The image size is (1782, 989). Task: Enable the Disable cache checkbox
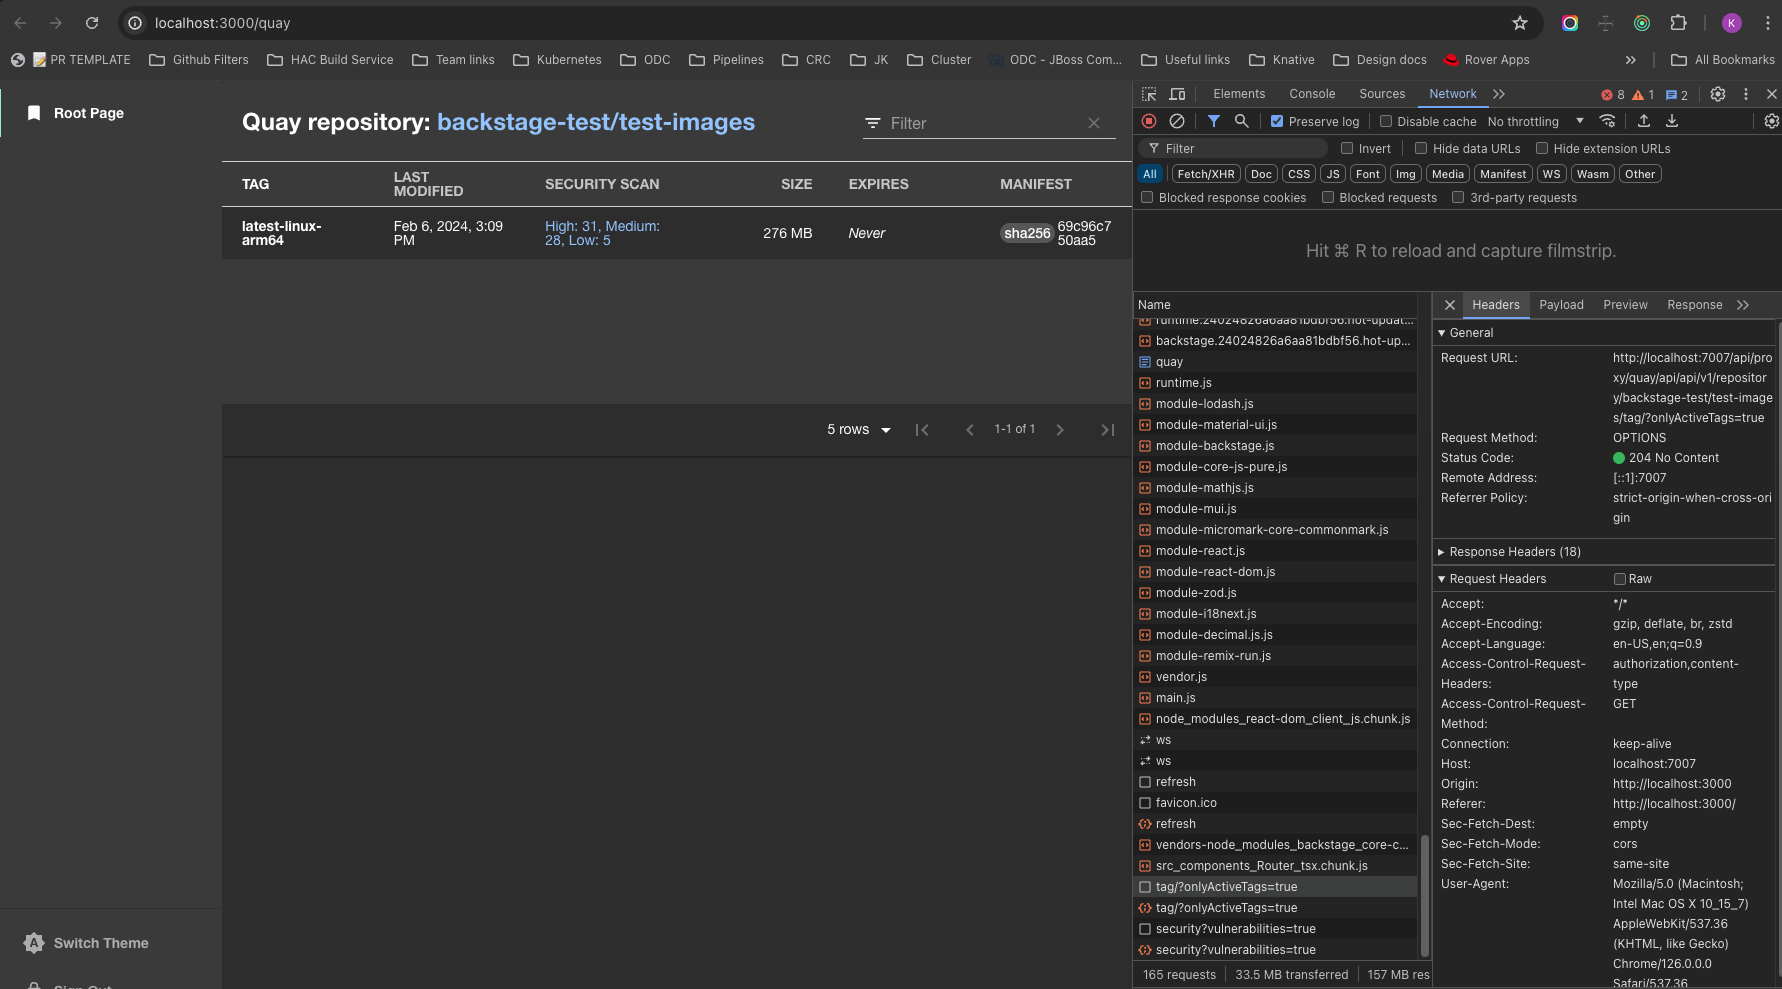[x=1386, y=122]
